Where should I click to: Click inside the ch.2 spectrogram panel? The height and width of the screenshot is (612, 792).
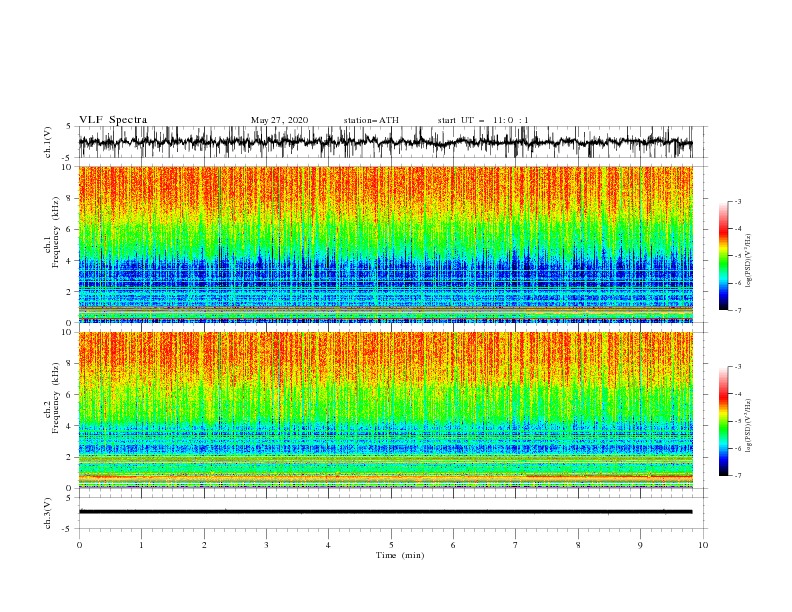pyautogui.click(x=386, y=410)
